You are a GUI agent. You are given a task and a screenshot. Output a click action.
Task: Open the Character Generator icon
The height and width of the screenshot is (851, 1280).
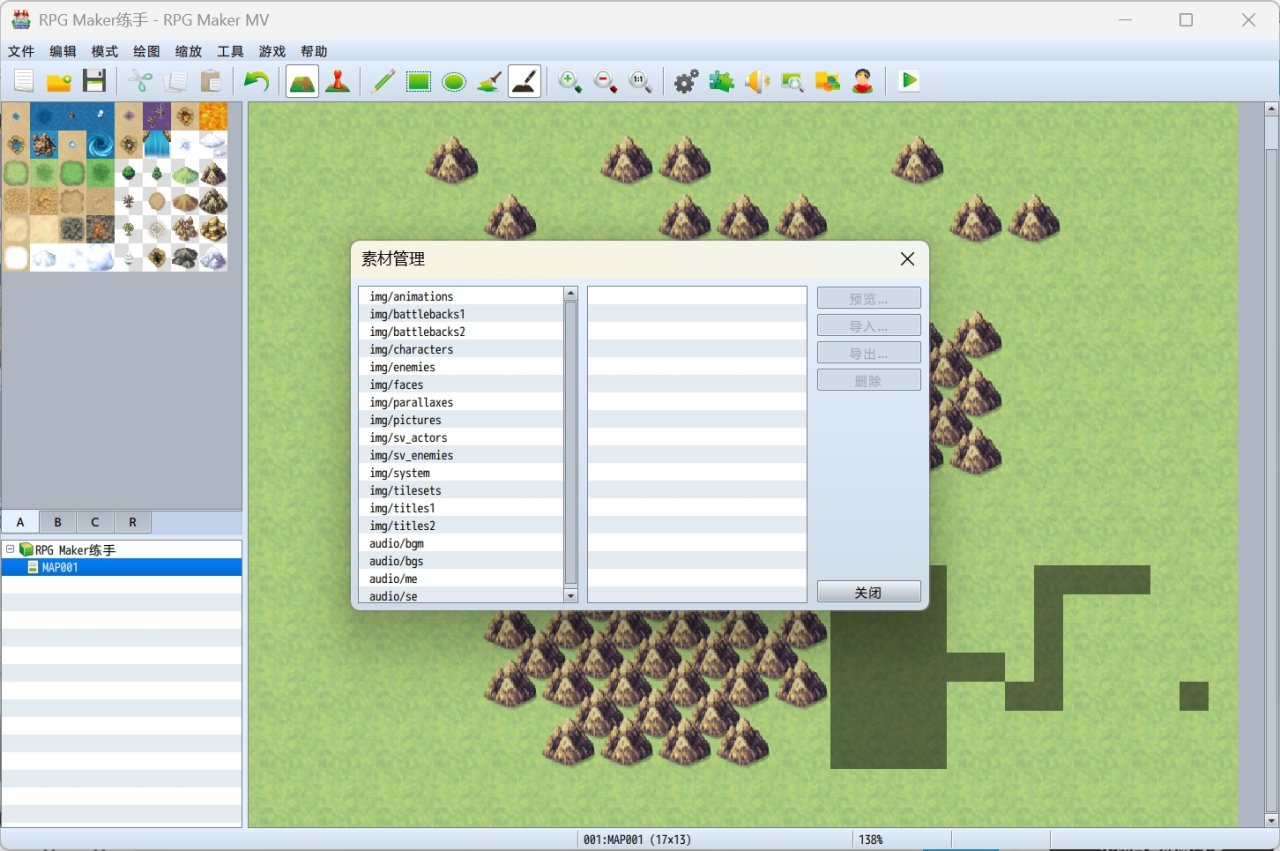pos(863,81)
